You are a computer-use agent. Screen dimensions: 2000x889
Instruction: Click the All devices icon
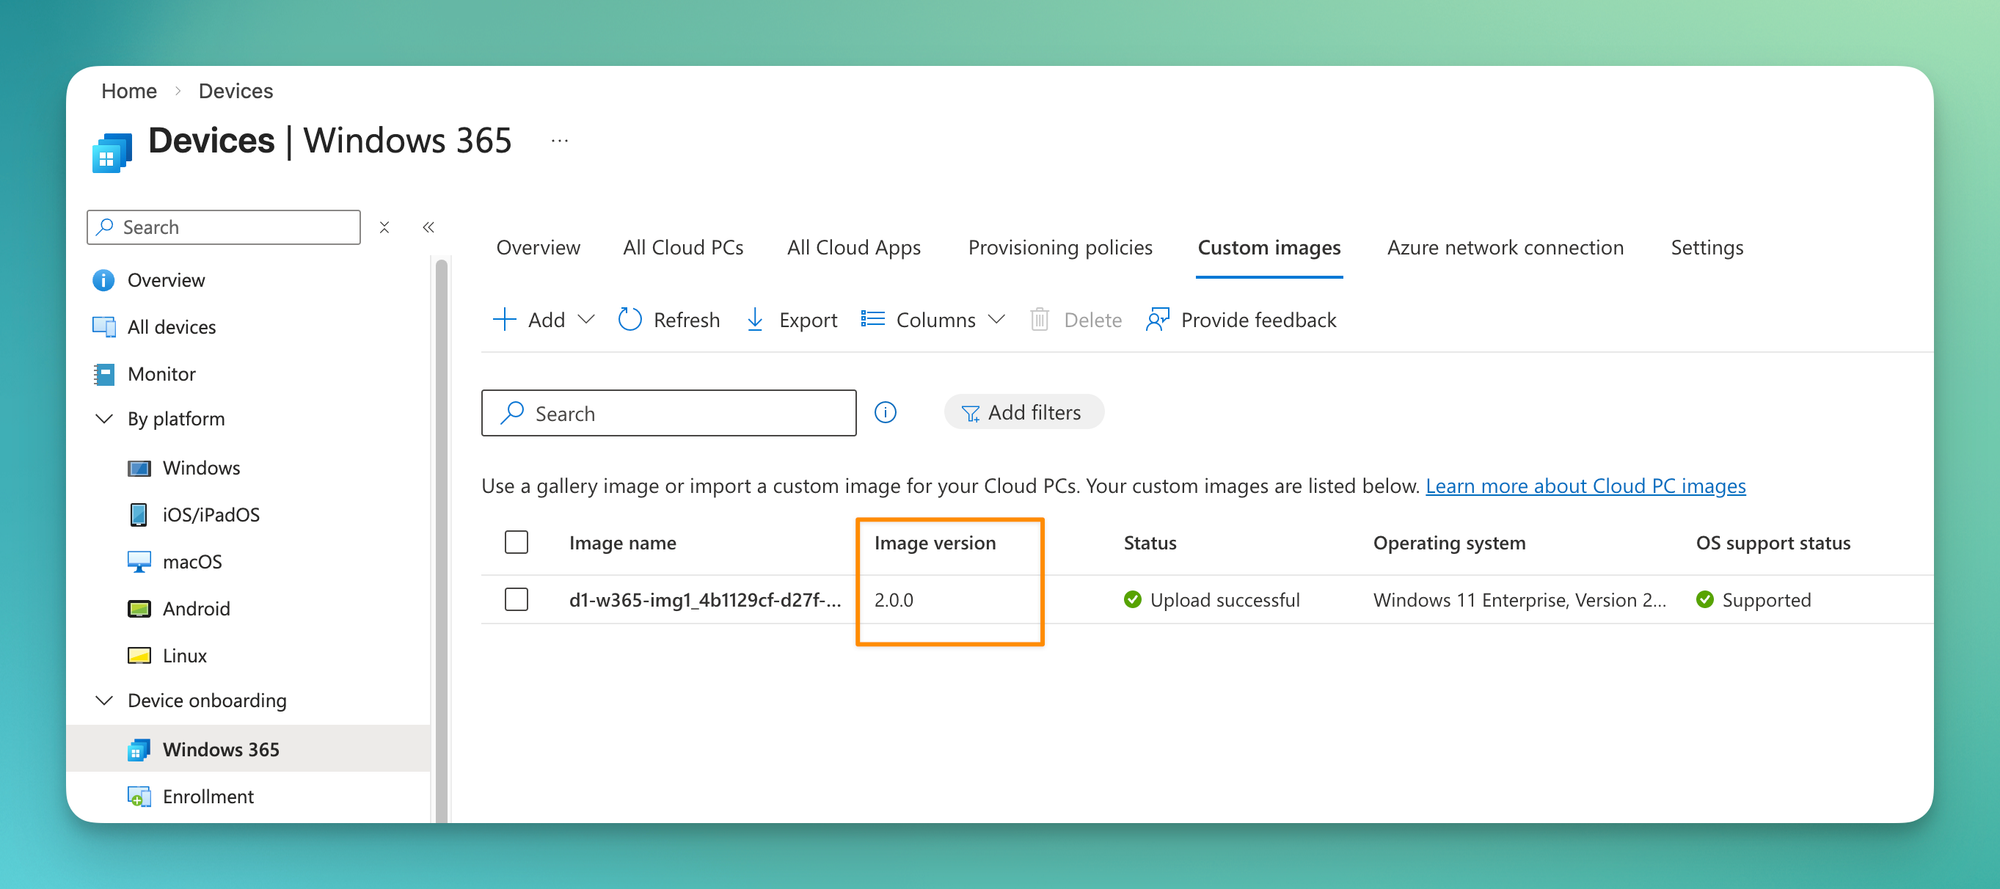(104, 327)
